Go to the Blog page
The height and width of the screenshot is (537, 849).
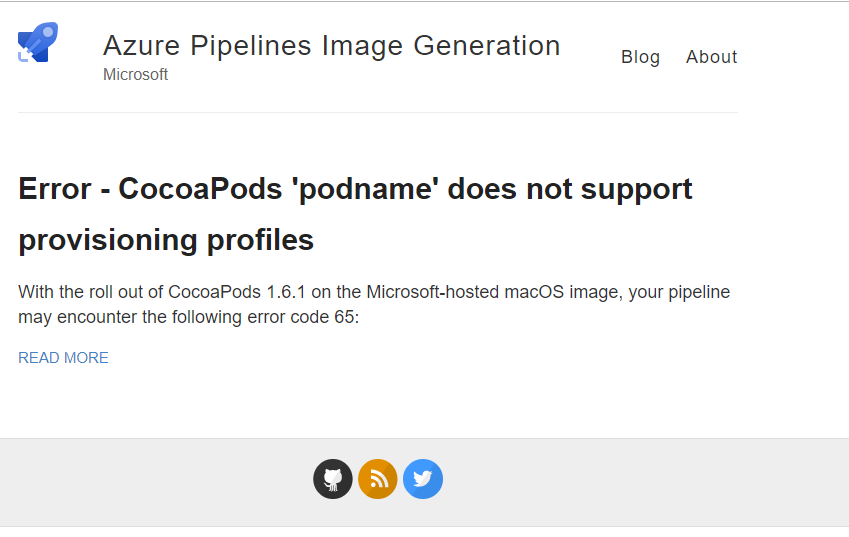point(641,57)
